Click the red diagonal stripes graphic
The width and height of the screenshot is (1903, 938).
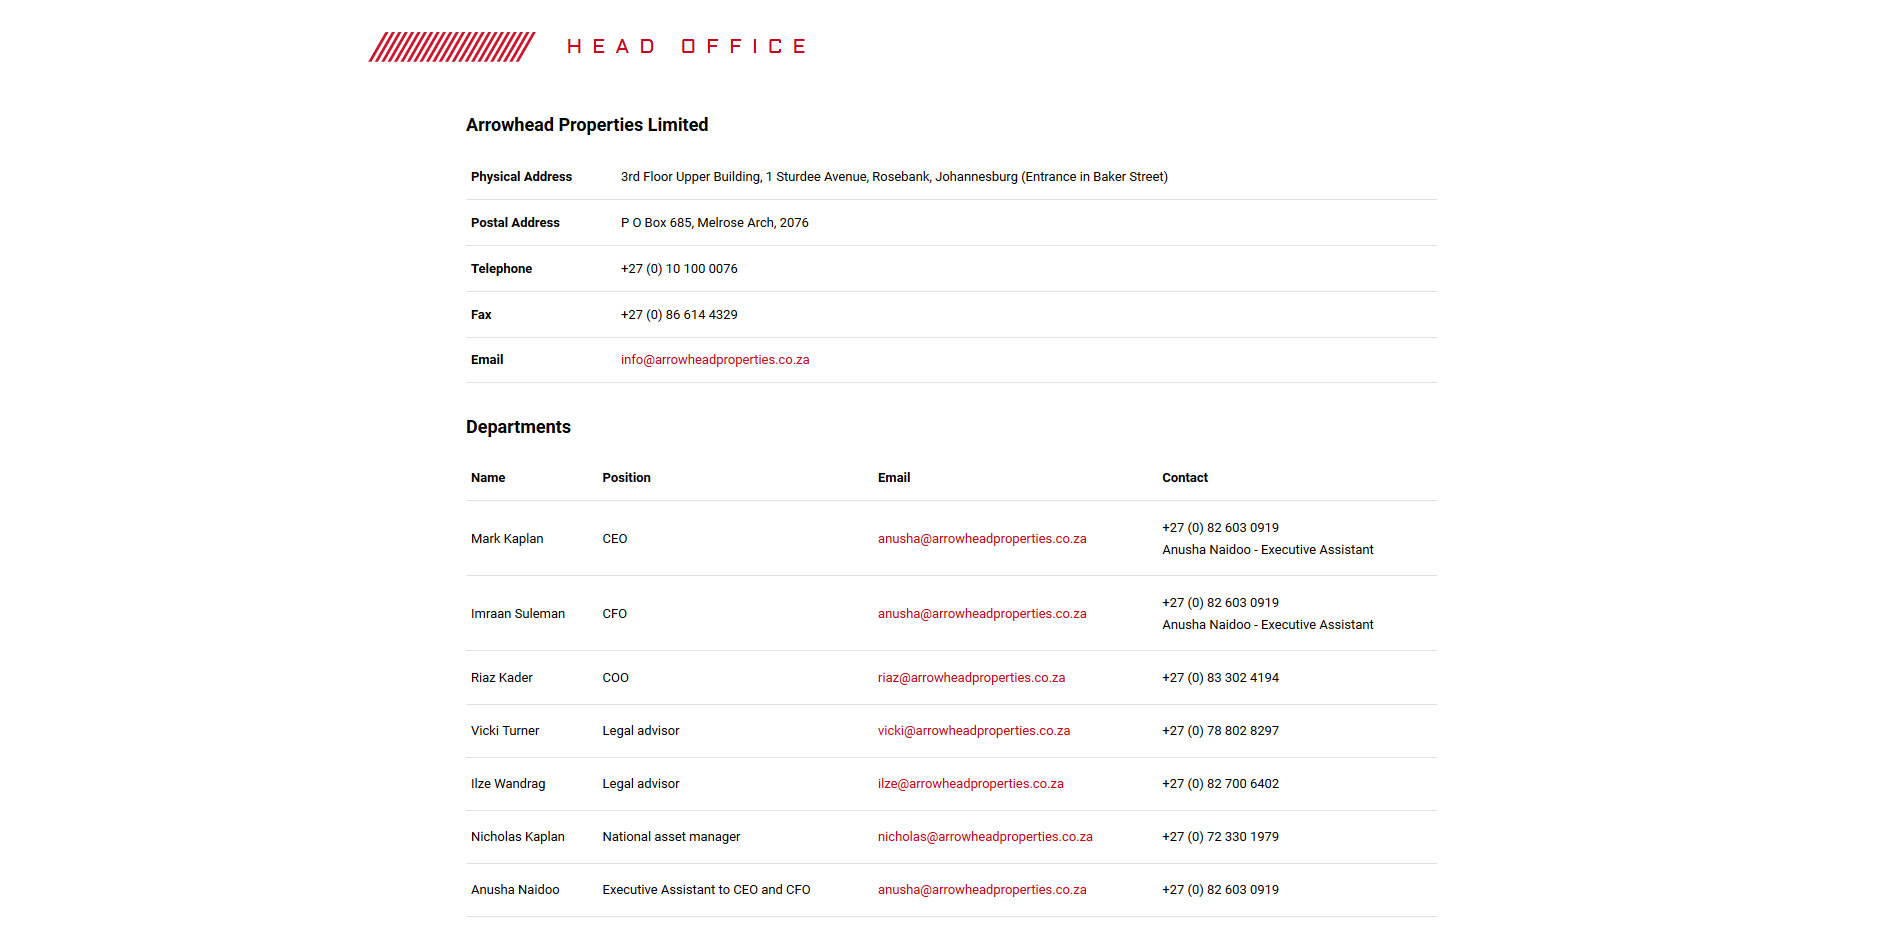[452, 47]
